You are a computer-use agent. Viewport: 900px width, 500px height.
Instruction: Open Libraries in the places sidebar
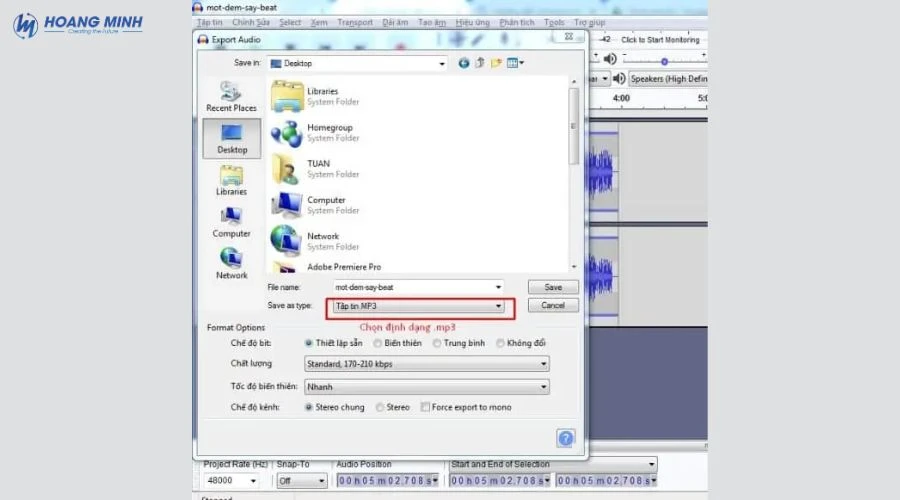click(x=231, y=180)
